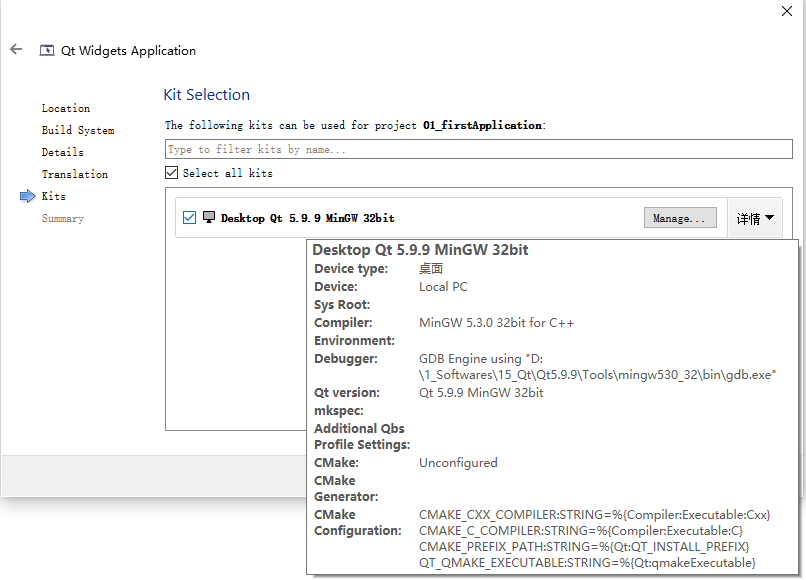This screenshot has width=806, height=580.
Task: Click the Compiler: label
Action: coord(343,323)
